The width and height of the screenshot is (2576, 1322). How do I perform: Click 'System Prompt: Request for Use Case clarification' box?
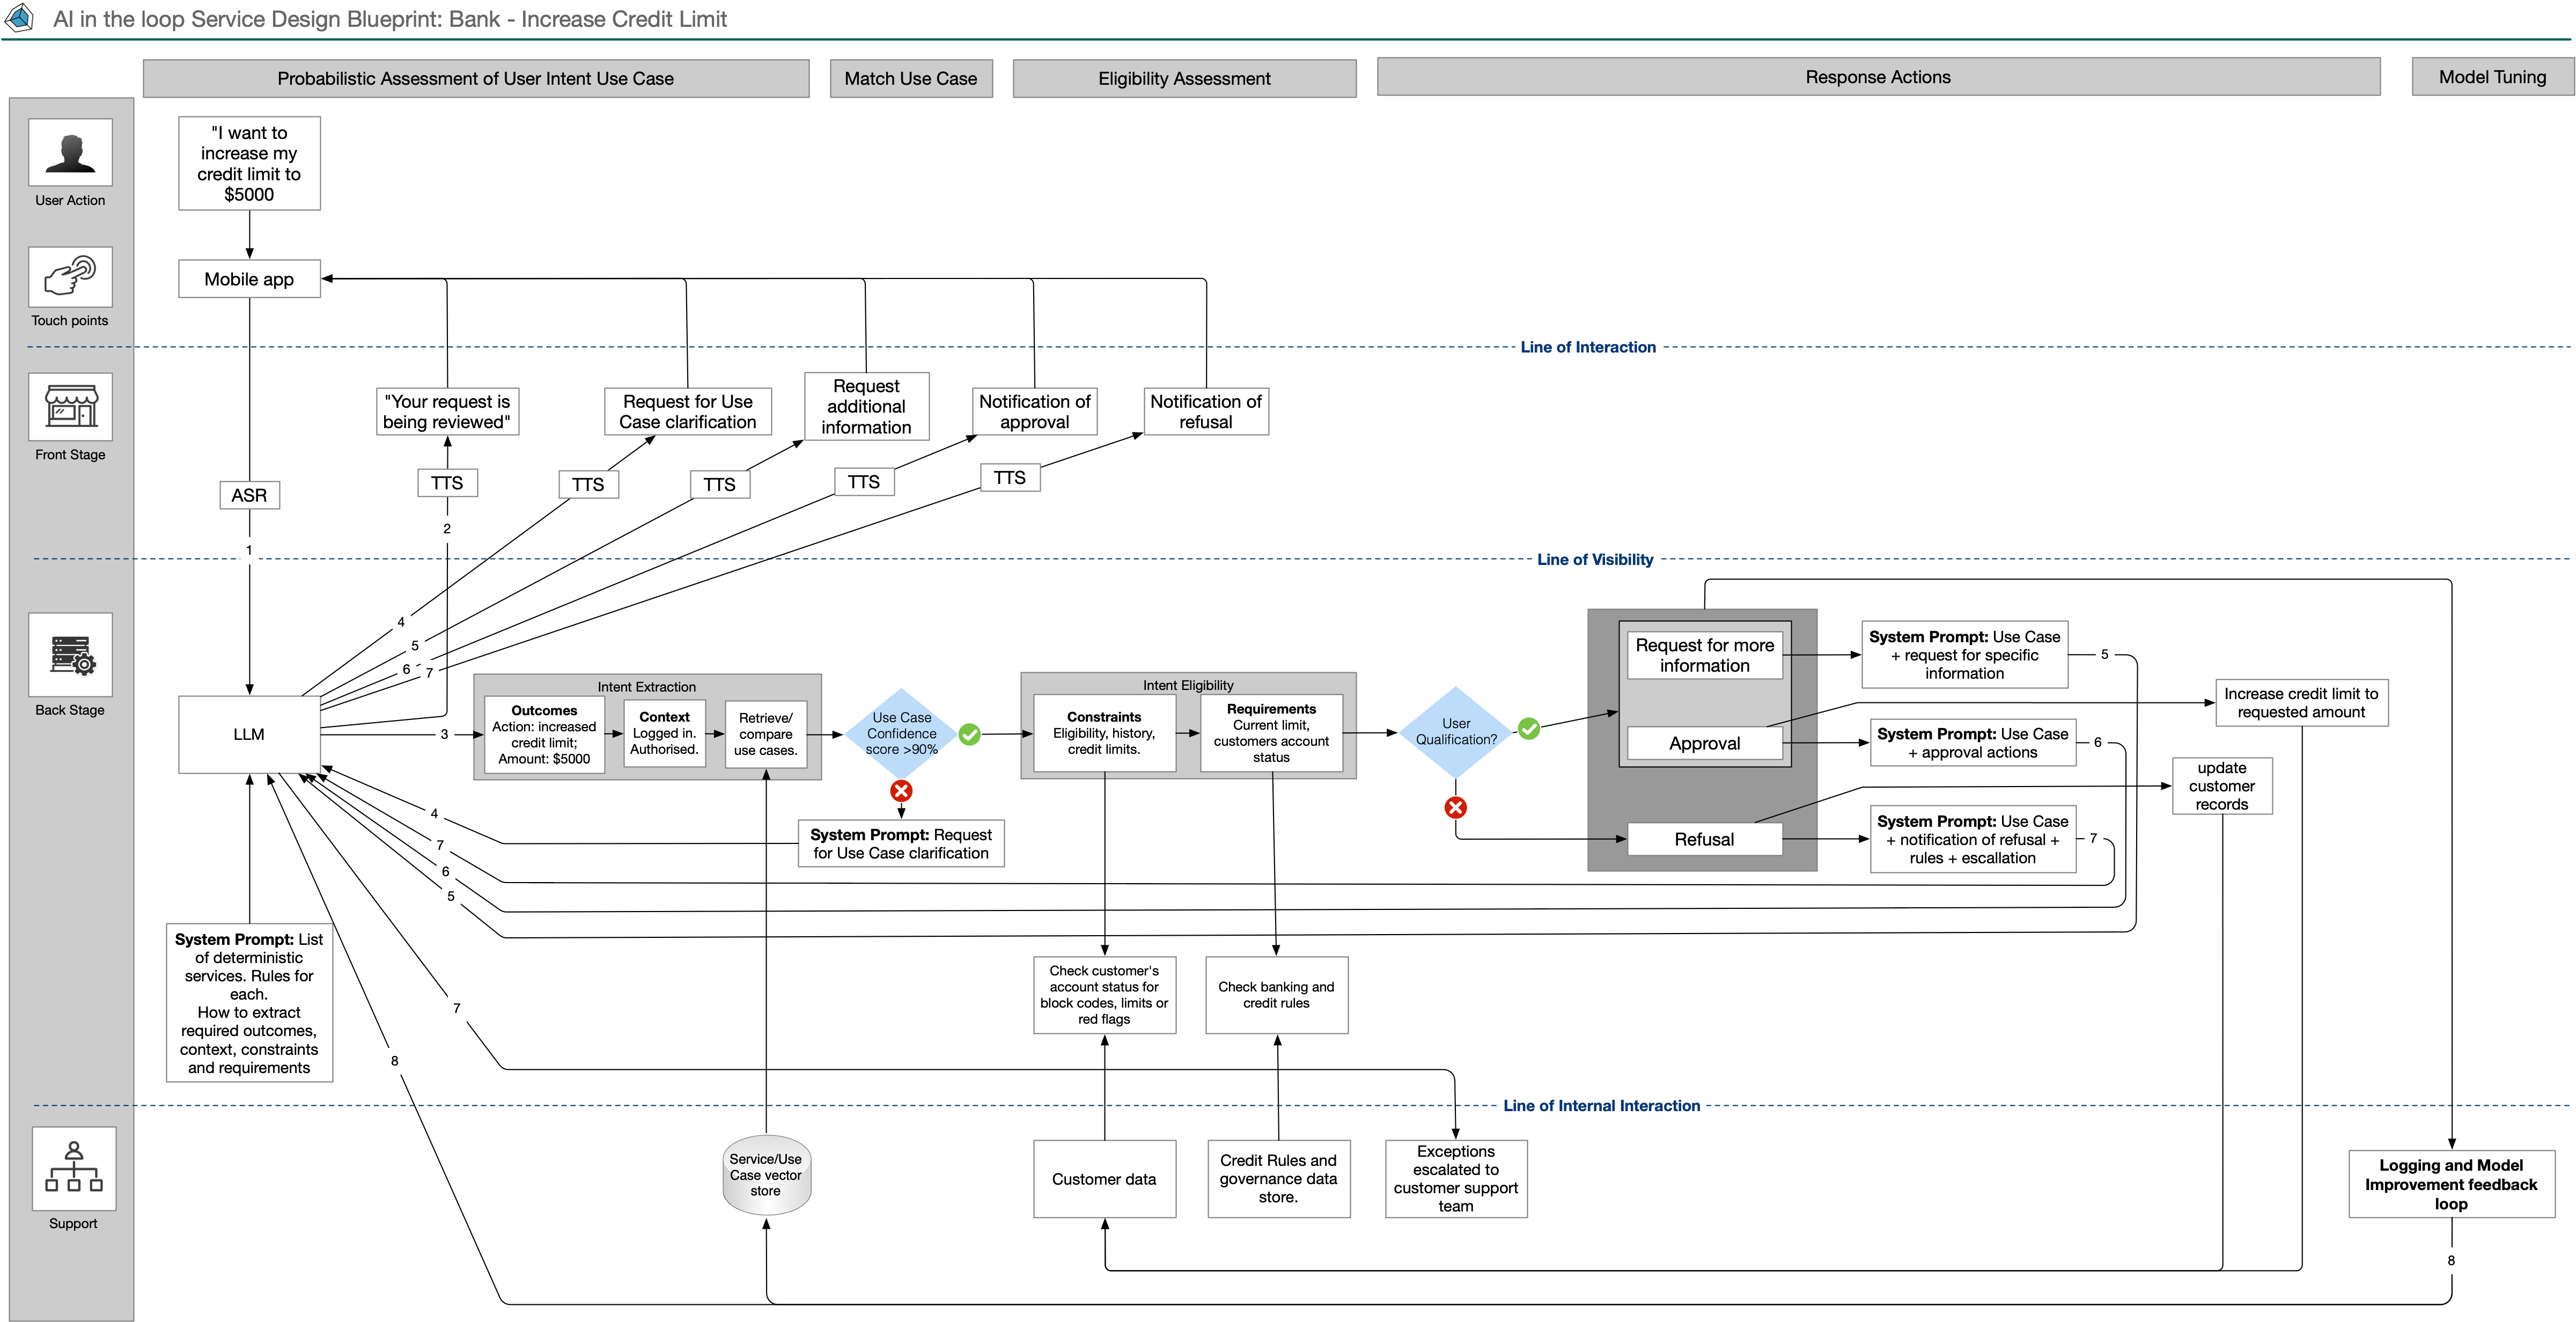pos(901,843)
